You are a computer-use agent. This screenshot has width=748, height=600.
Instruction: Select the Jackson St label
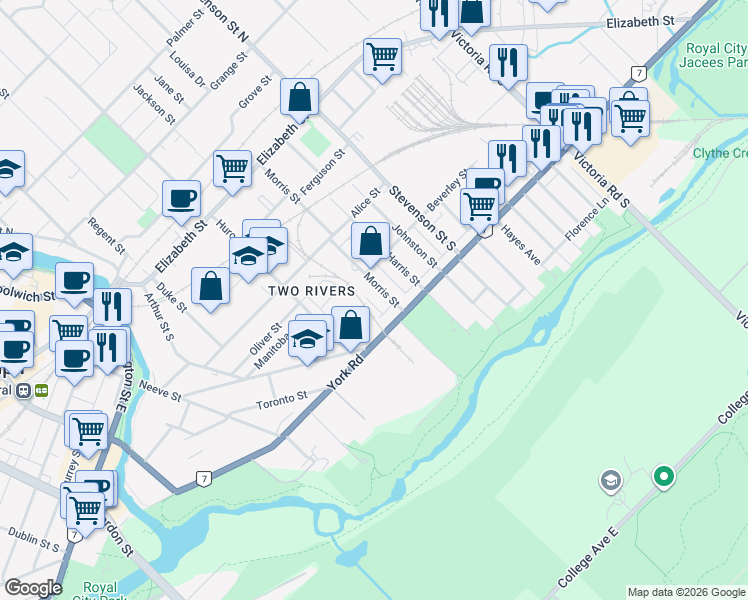point(154,104)
